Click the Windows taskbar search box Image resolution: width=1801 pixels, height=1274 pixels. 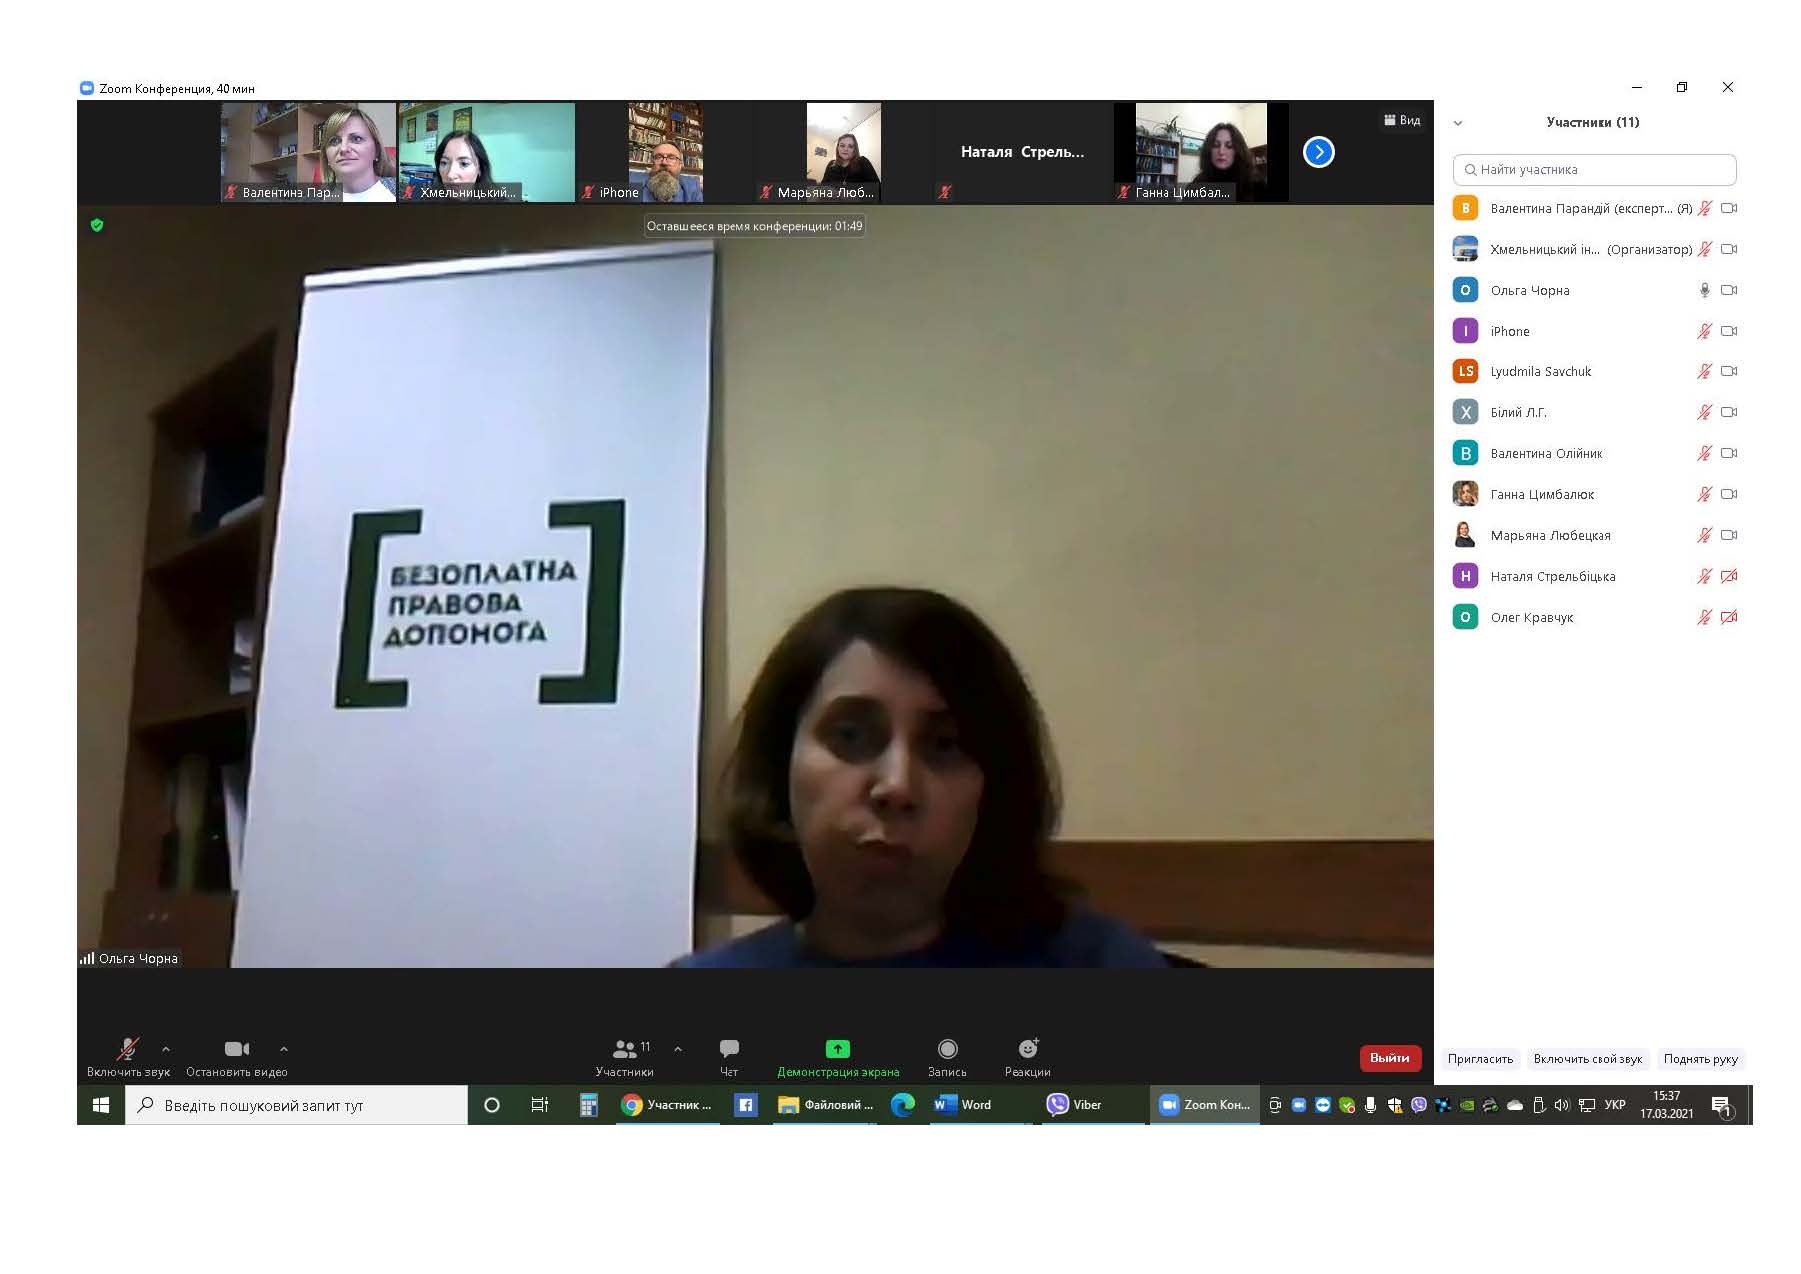297,1105
